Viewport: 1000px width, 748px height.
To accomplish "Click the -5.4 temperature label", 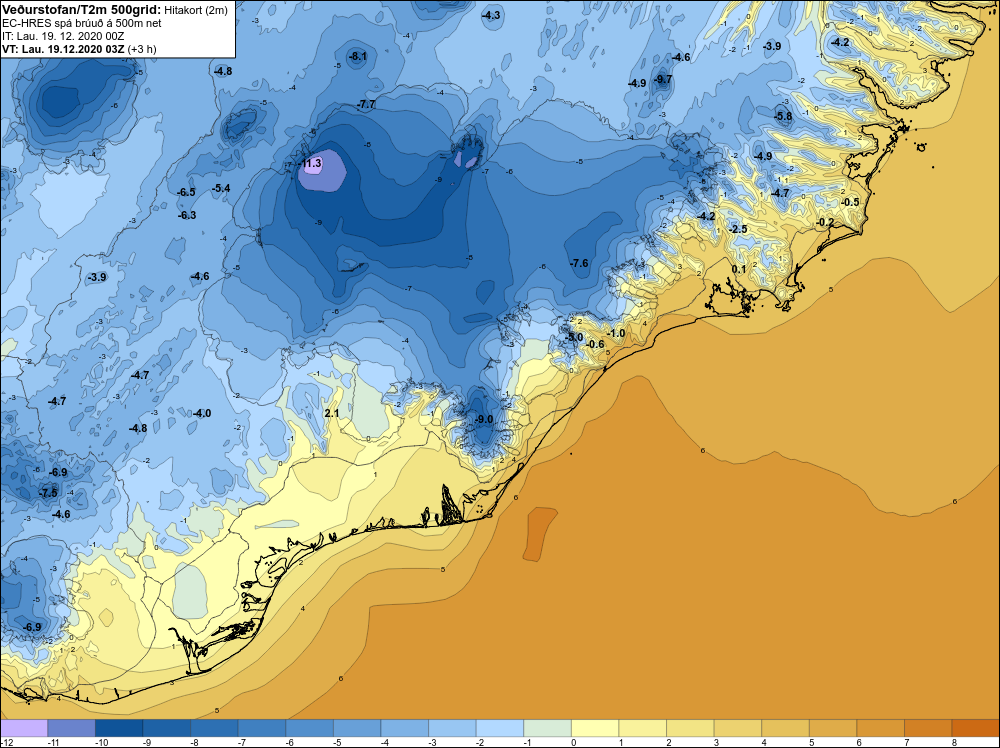I will click(221, 188).
